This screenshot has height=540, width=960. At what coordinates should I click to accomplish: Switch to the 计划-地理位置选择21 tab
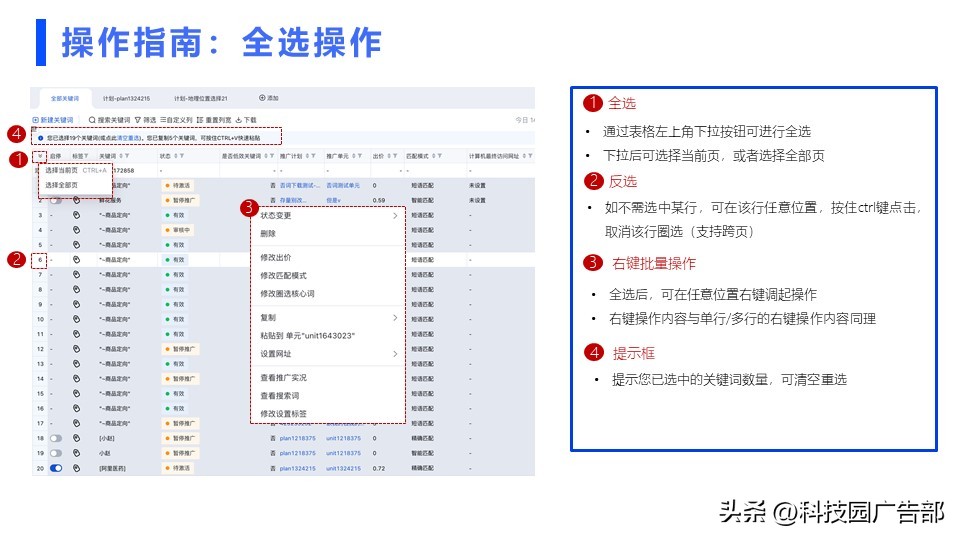click(x=201, y=99)
